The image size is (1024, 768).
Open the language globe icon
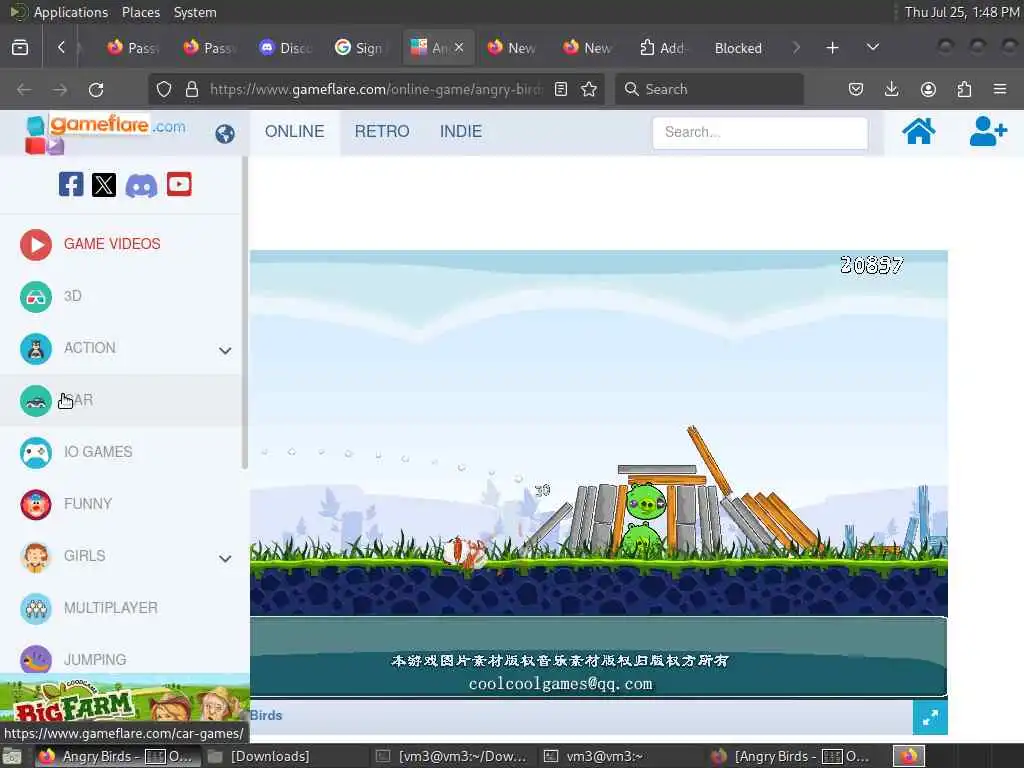(225, 134)
